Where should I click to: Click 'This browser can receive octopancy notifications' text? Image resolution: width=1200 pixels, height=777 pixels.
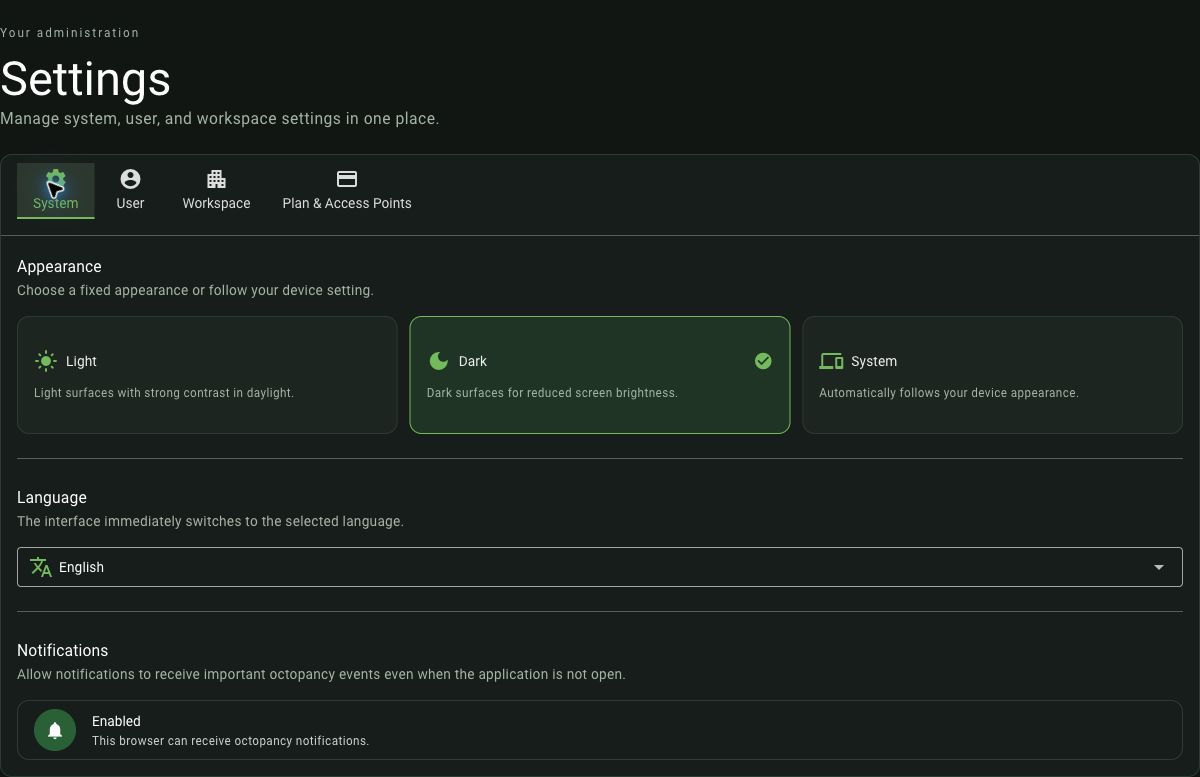[231, 741]
